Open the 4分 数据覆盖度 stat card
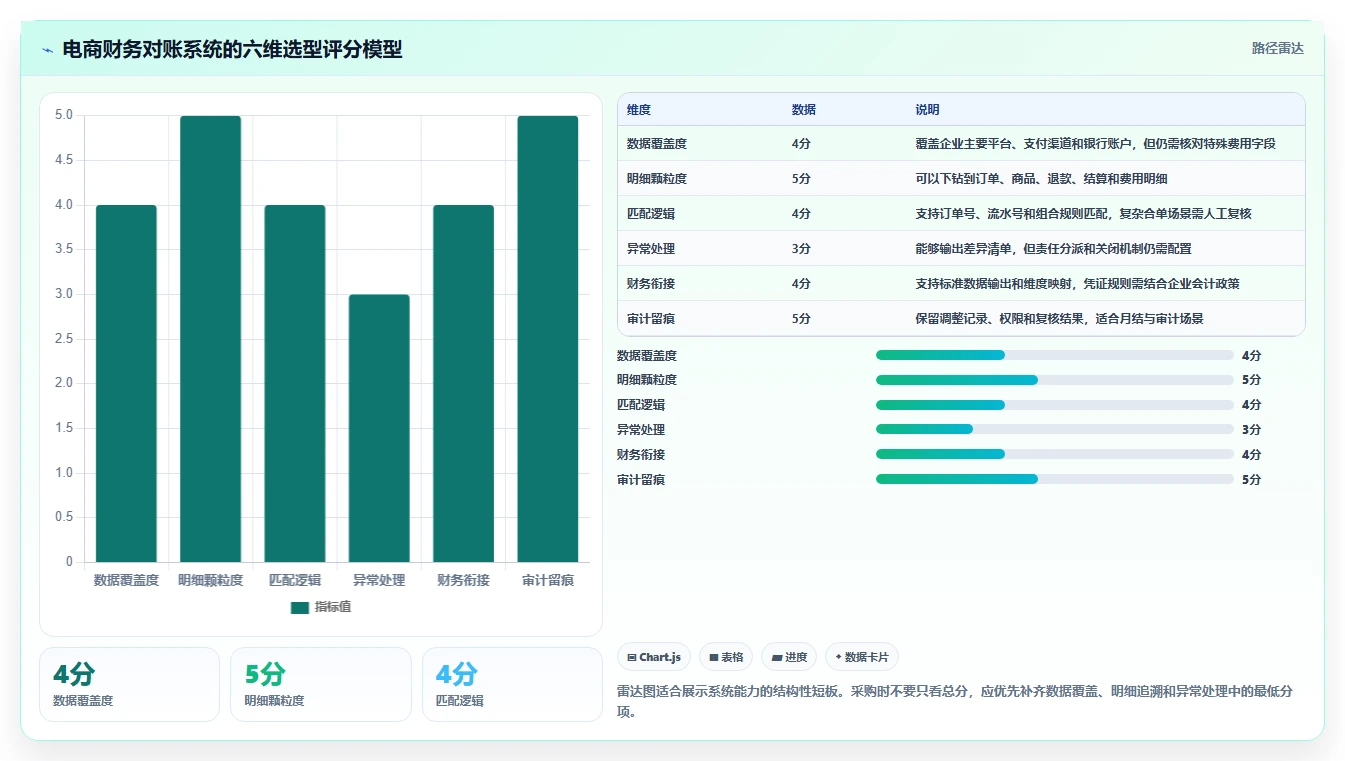 (129, 684)
